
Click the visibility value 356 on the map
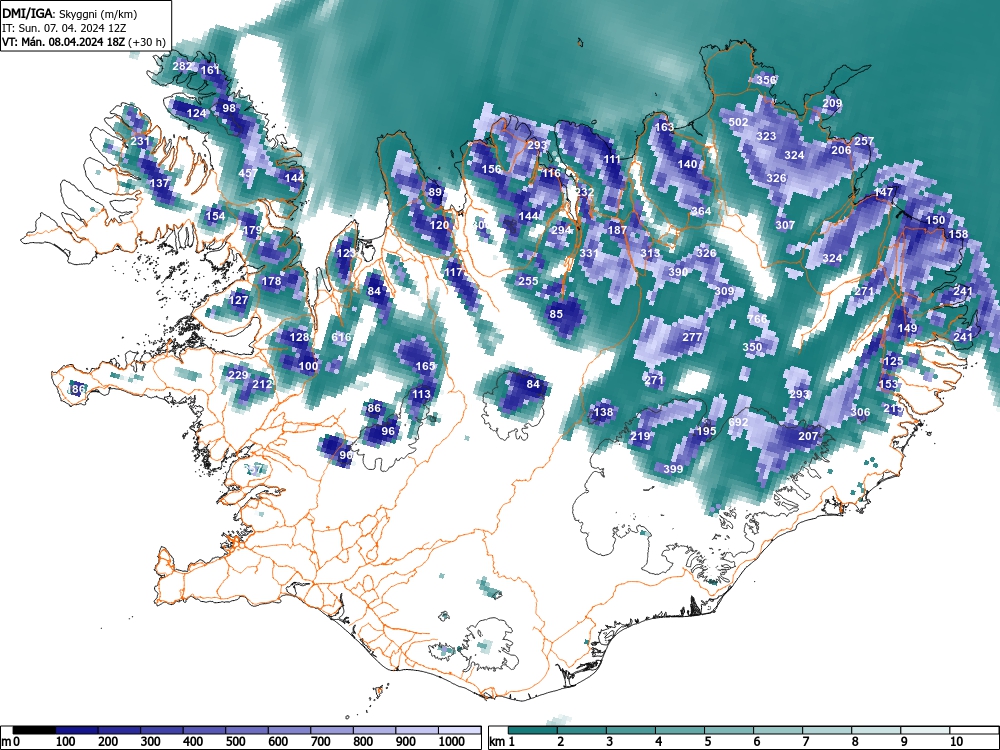(x=767, y=80)
